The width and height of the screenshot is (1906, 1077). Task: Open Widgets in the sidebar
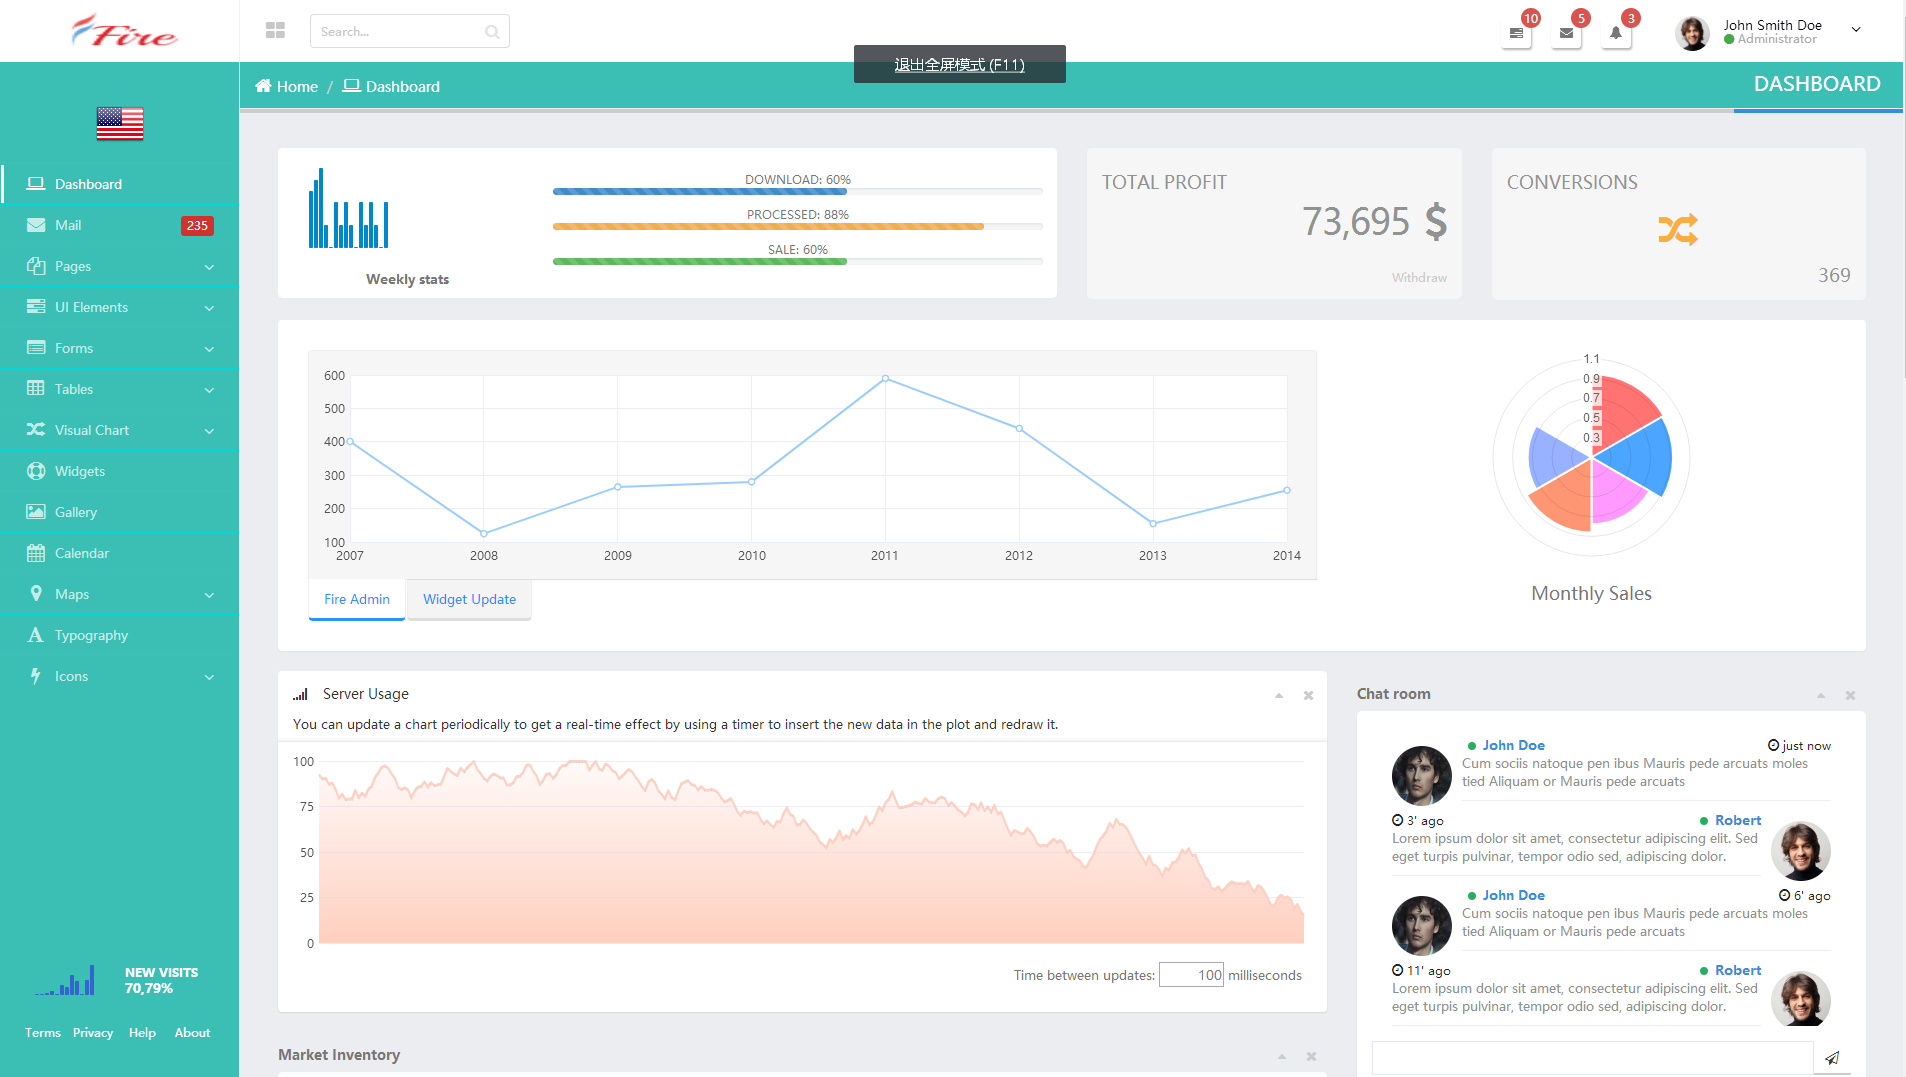point(120,471)
